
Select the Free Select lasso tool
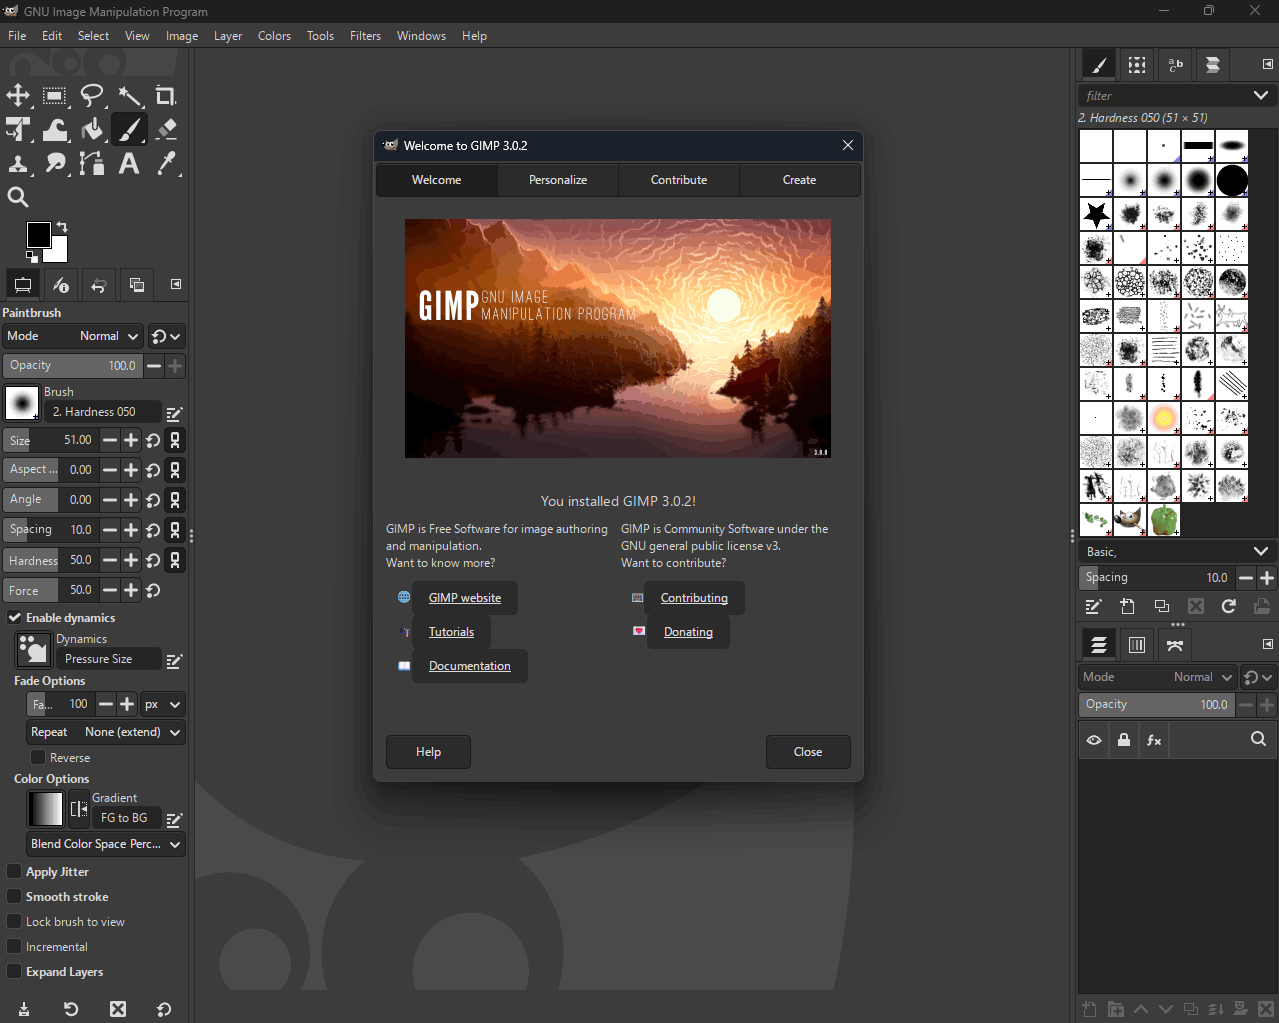coord(92,96)
